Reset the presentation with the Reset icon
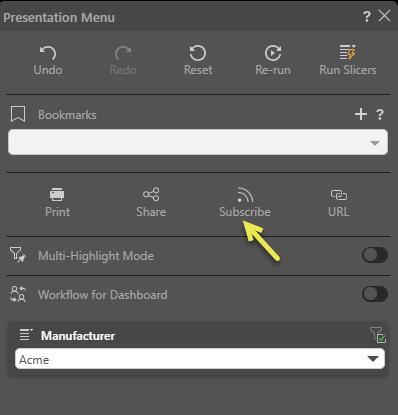 pos(198,53)
